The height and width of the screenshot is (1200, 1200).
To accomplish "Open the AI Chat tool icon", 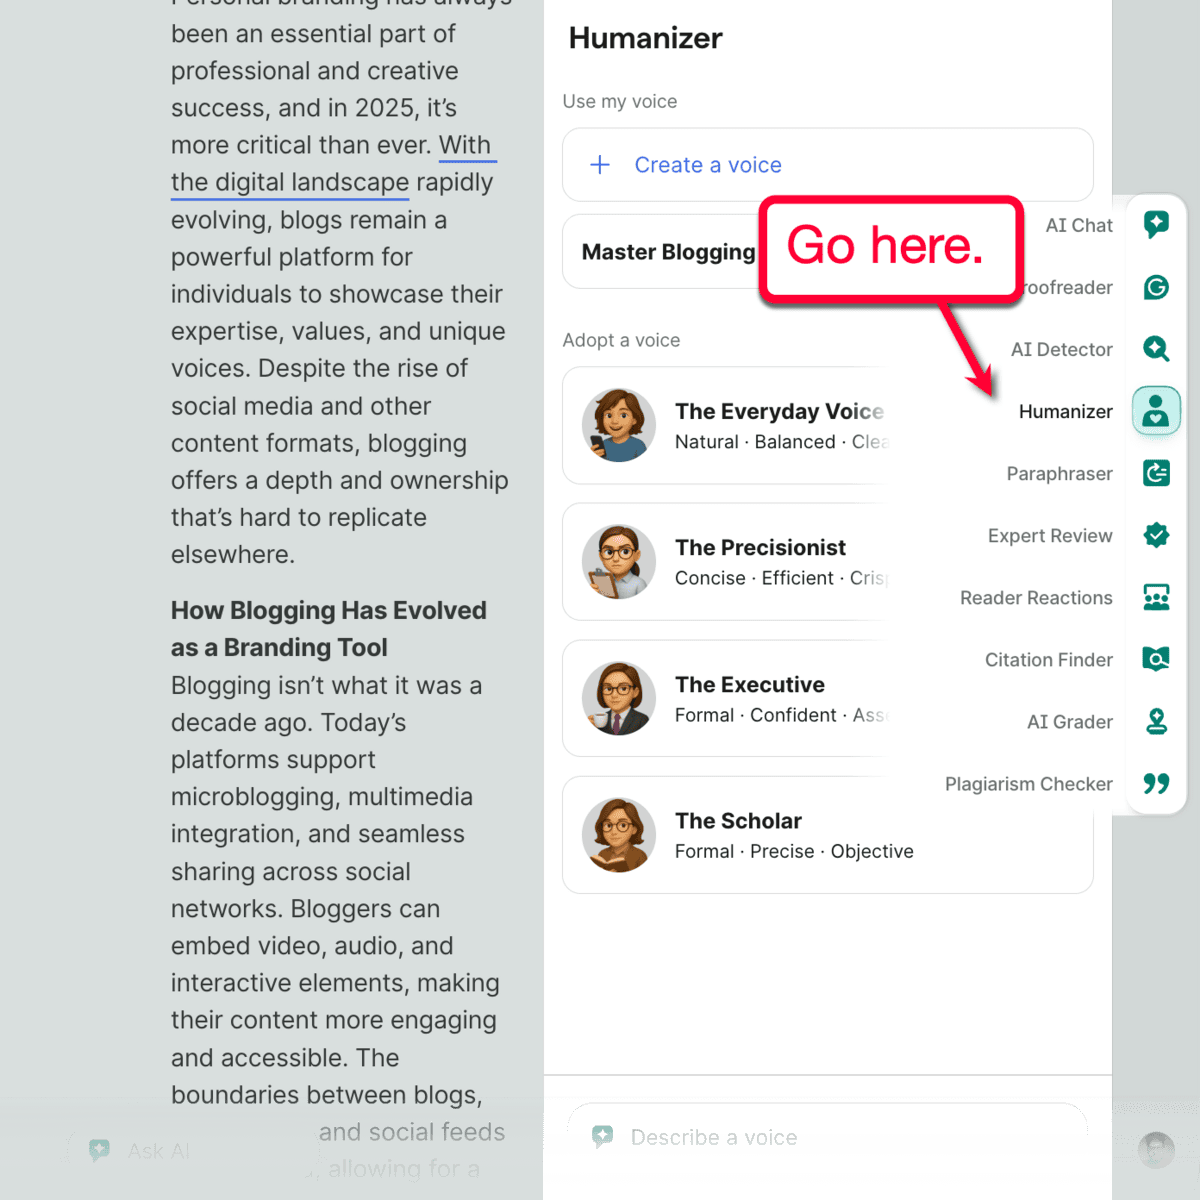I will pos(1156,225).
